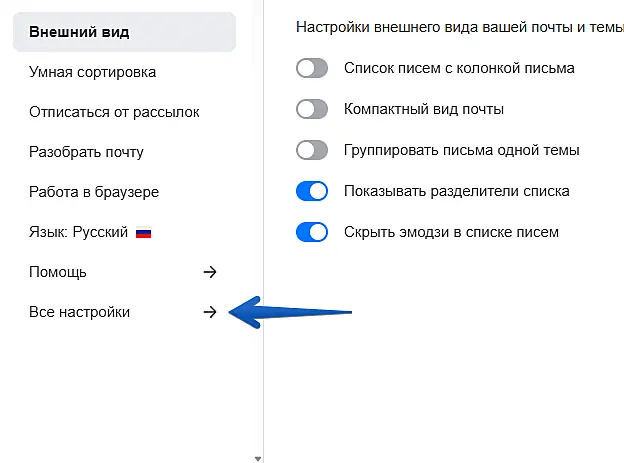Open Разобрать почту settings
624x463 pixels.
pyautogui.click(x=87, y=152)
